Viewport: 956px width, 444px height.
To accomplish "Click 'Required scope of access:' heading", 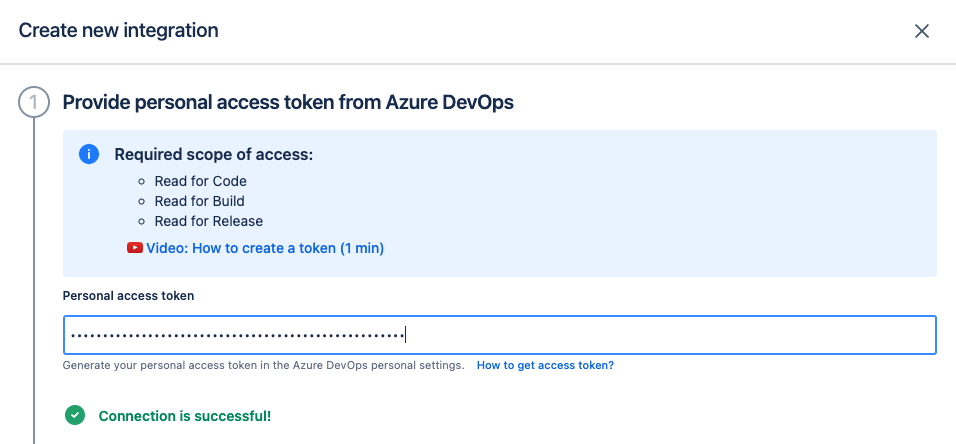I will [x=213, y=155].
